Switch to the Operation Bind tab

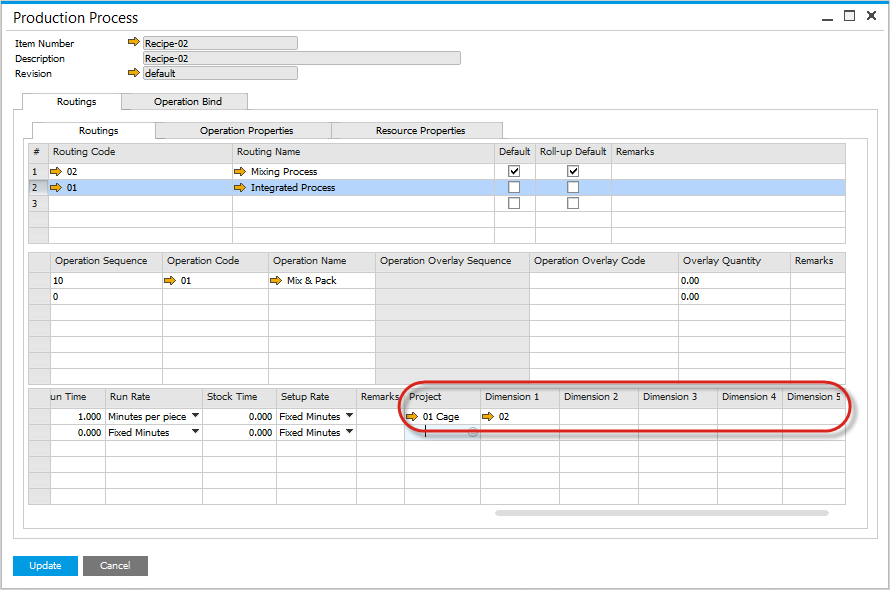187,101
